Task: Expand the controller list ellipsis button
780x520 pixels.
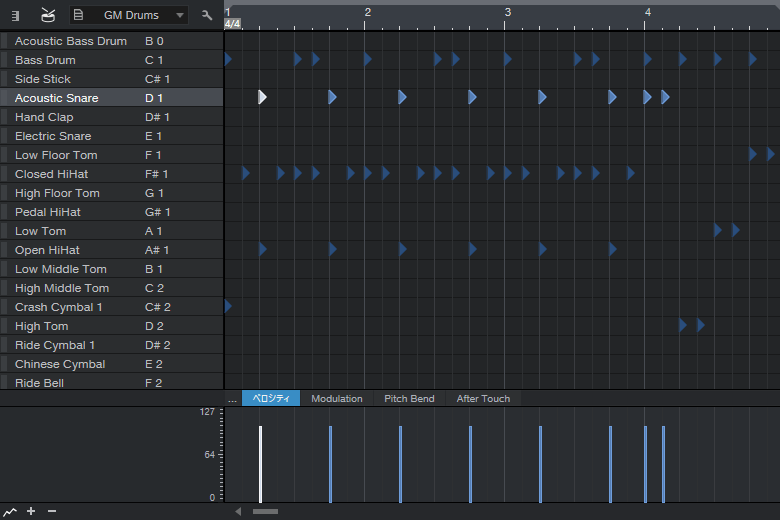Action: coord(232,399)
